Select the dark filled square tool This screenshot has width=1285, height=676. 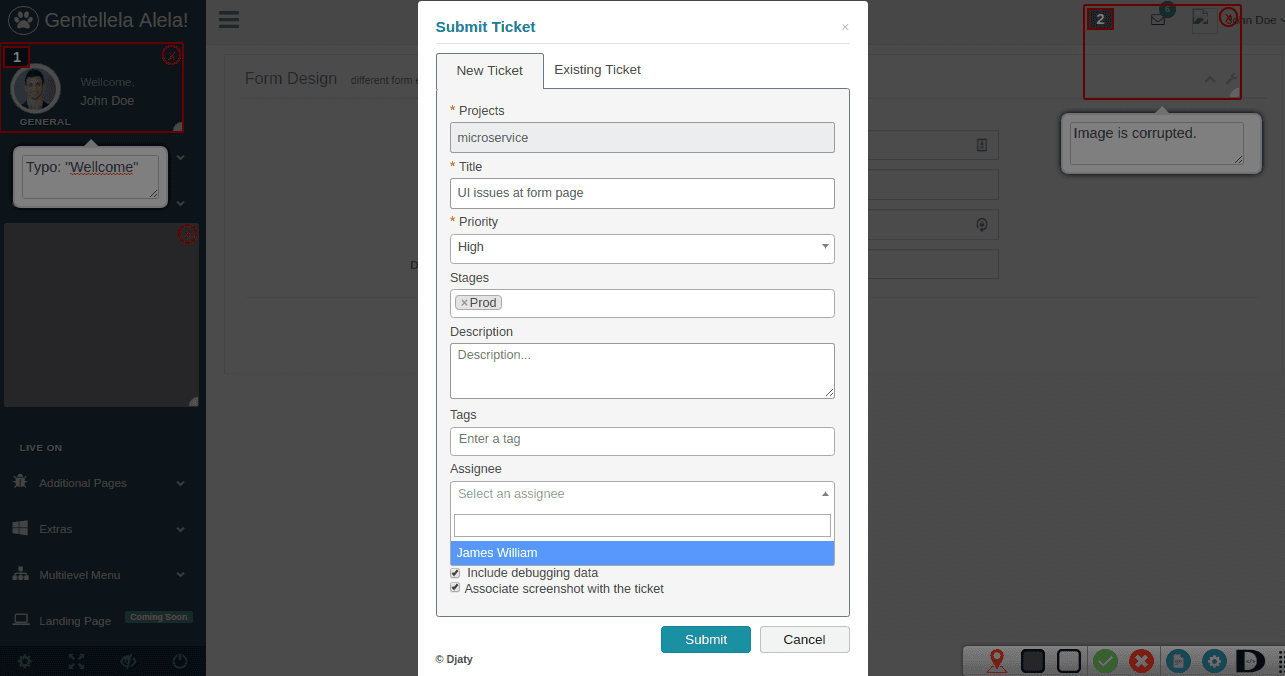click(1033, 661)
